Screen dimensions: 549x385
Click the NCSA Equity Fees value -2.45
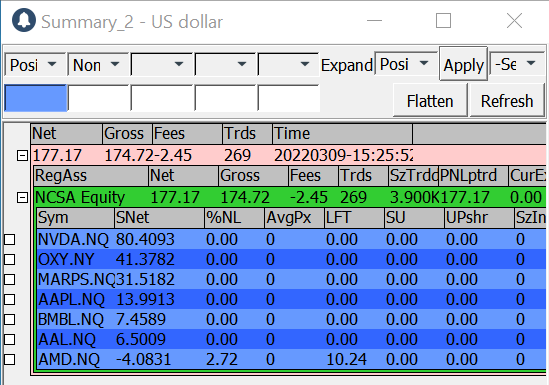309,198
